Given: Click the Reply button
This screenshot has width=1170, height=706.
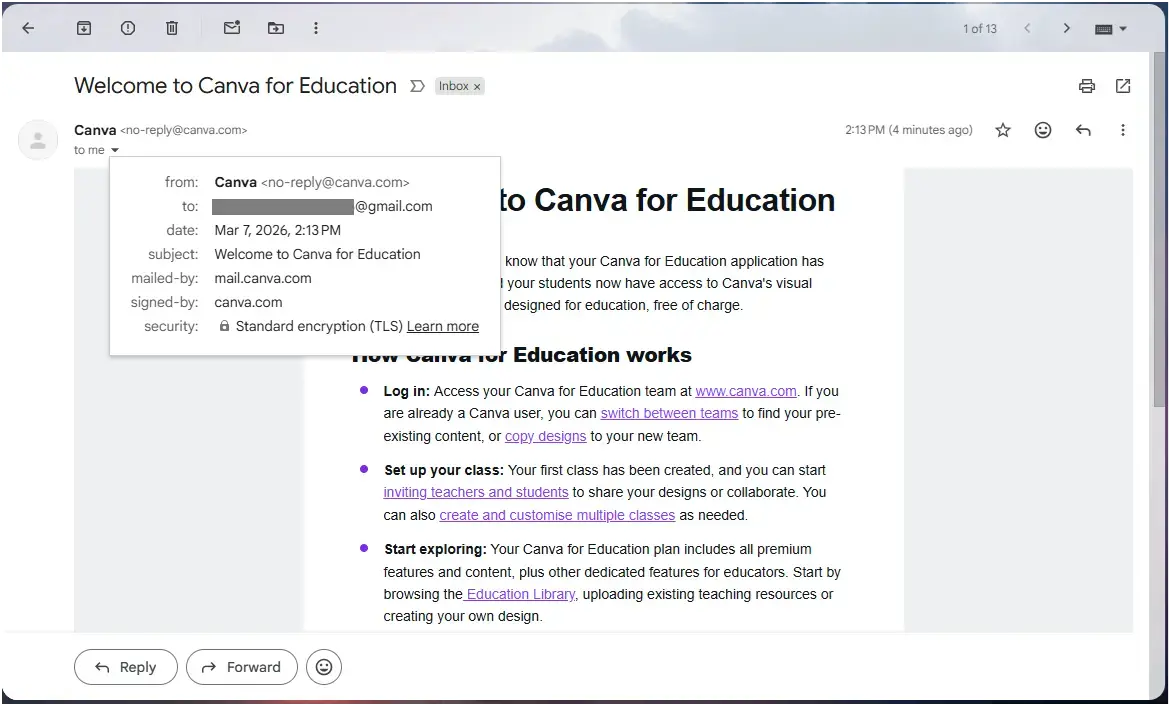Looking at the screenshot, I should [x=125, y=667].
